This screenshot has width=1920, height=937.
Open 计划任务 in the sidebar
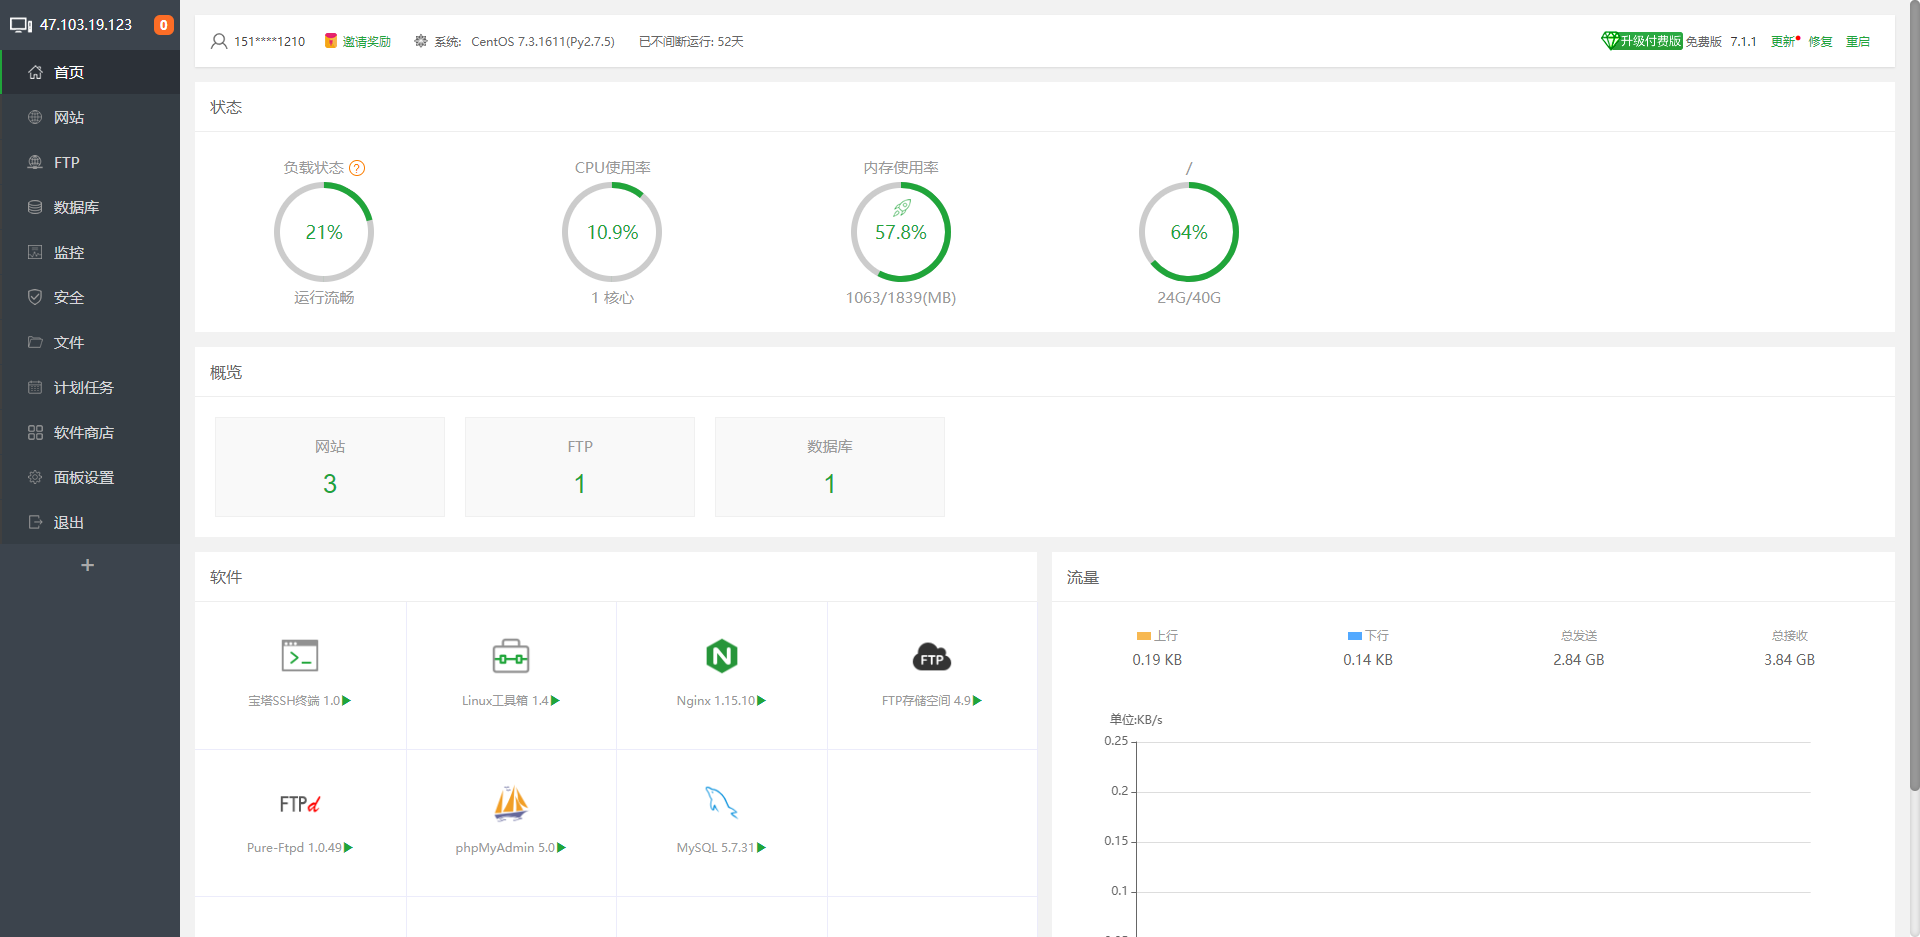(x=90, y=387)
